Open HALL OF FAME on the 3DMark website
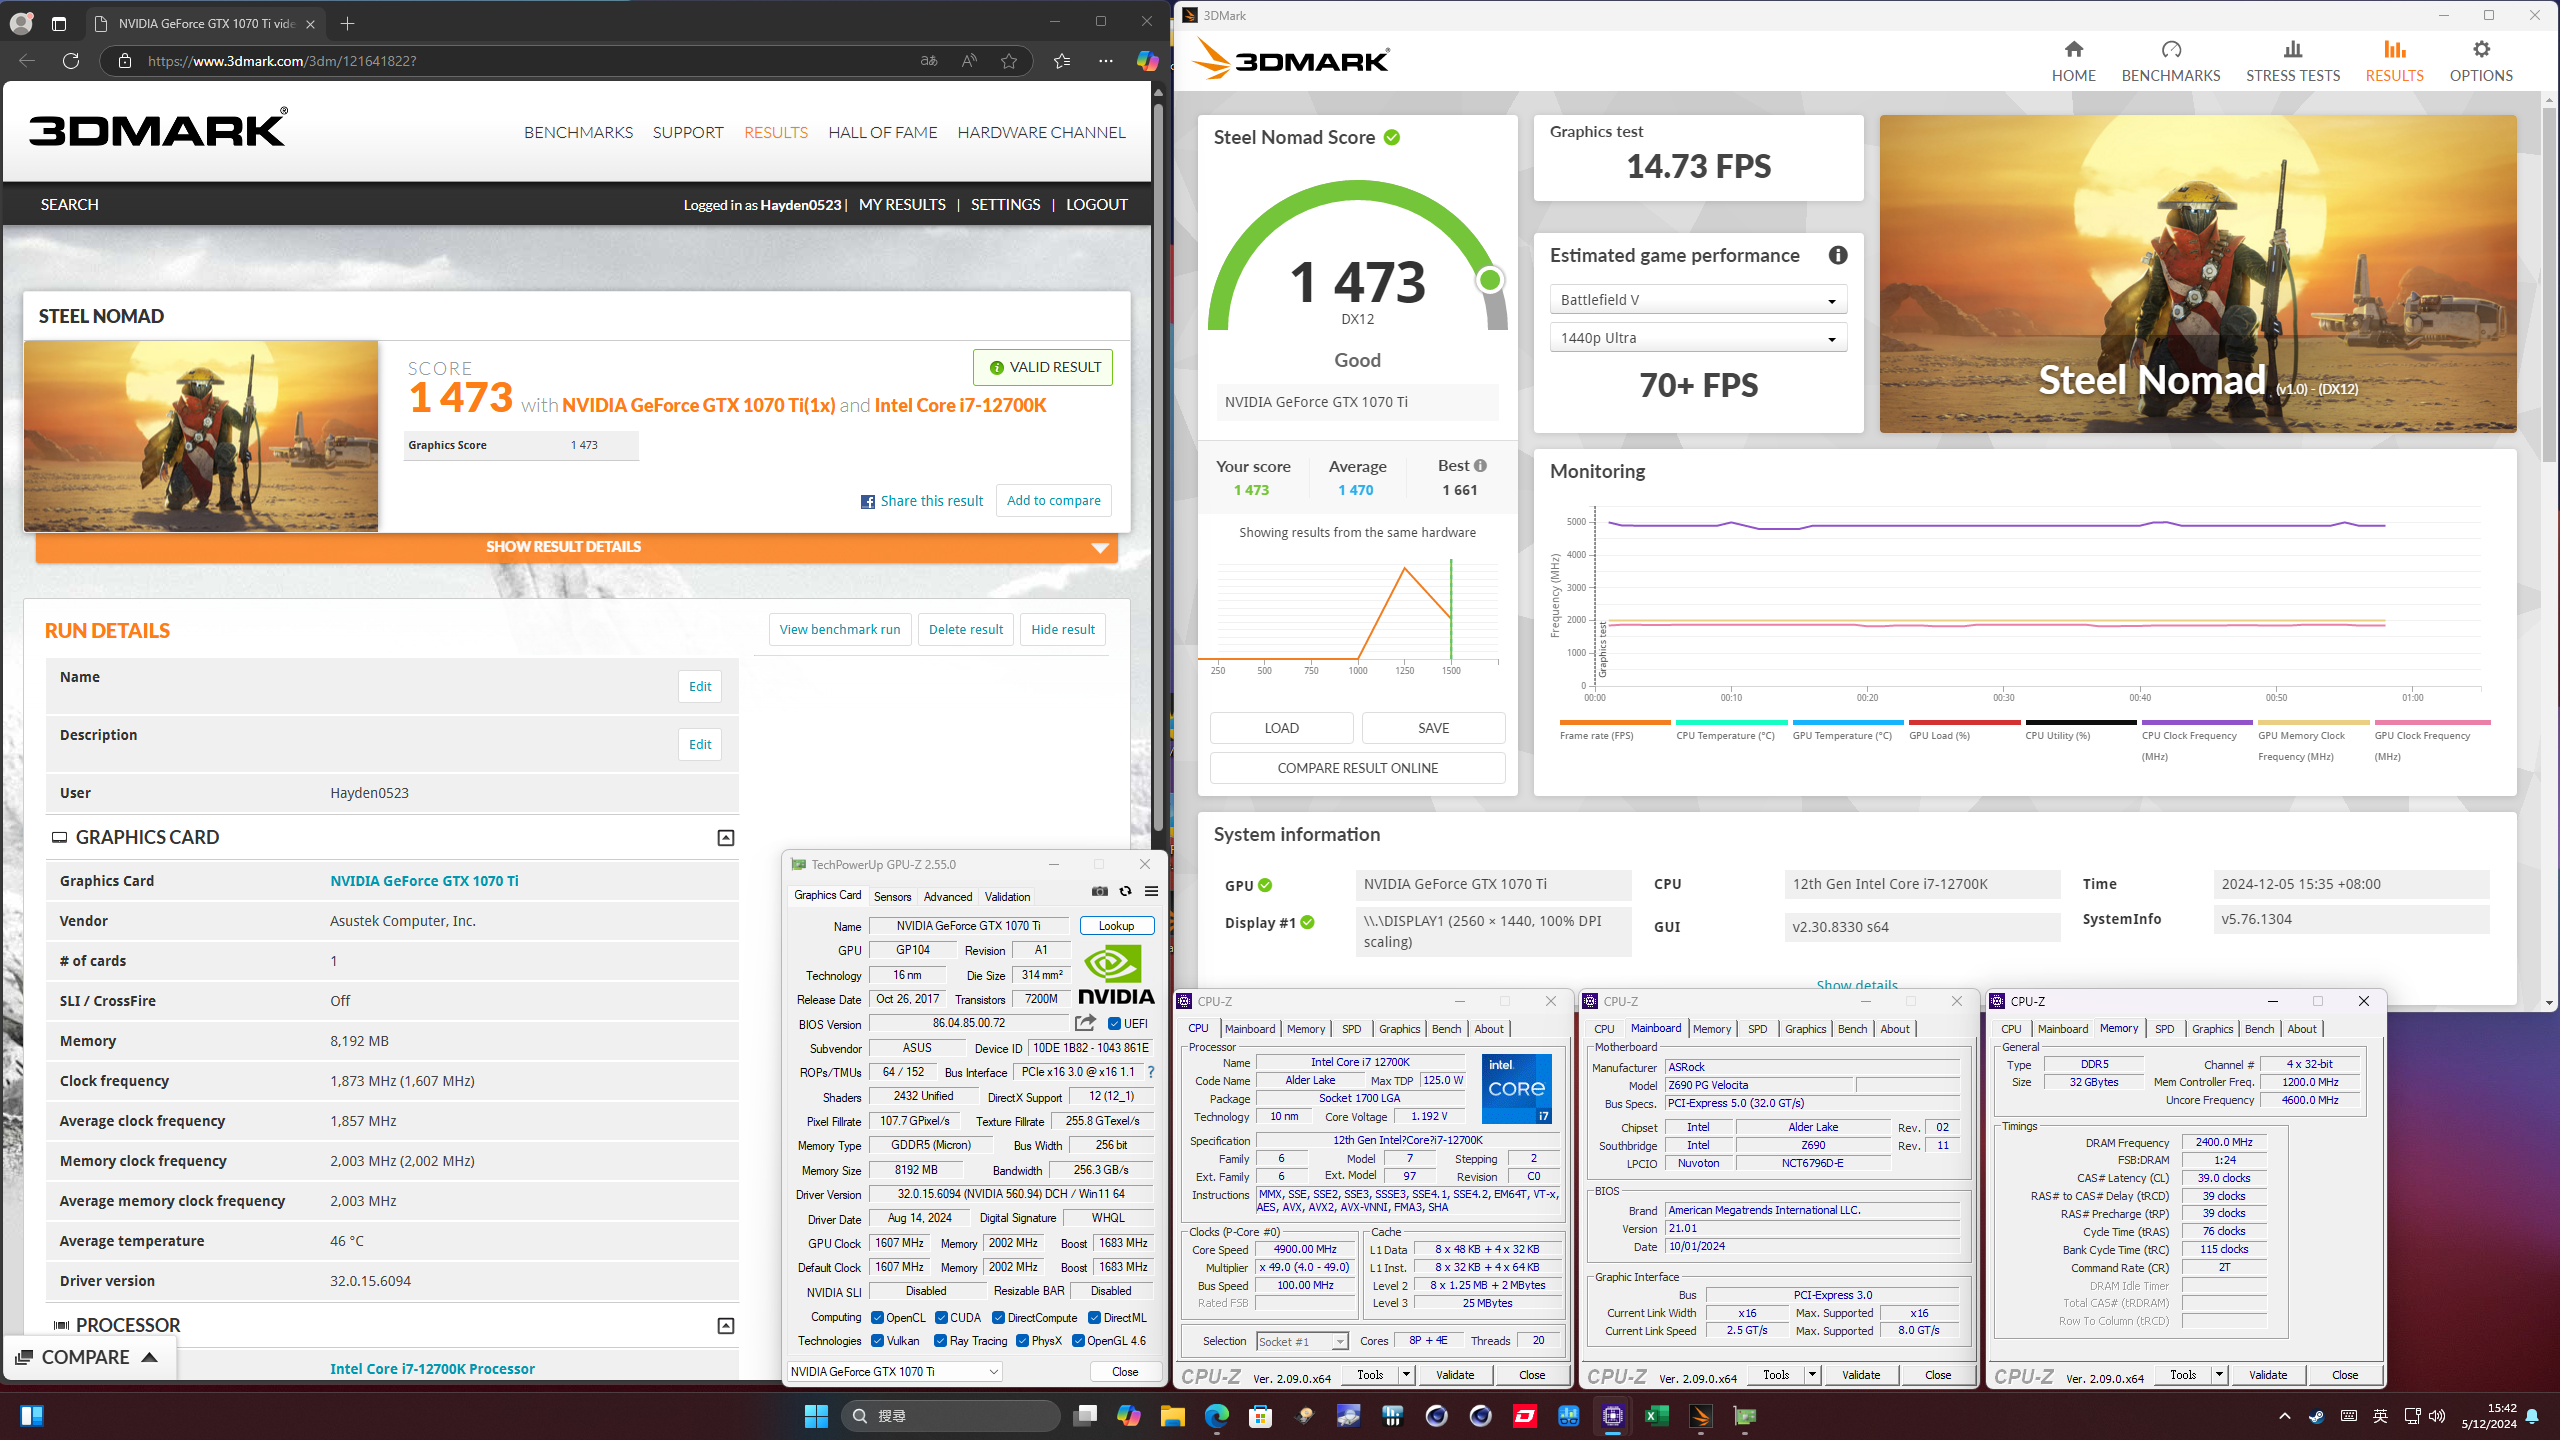This screenshot has width=2560, height=1440. (x=882, y=132)
